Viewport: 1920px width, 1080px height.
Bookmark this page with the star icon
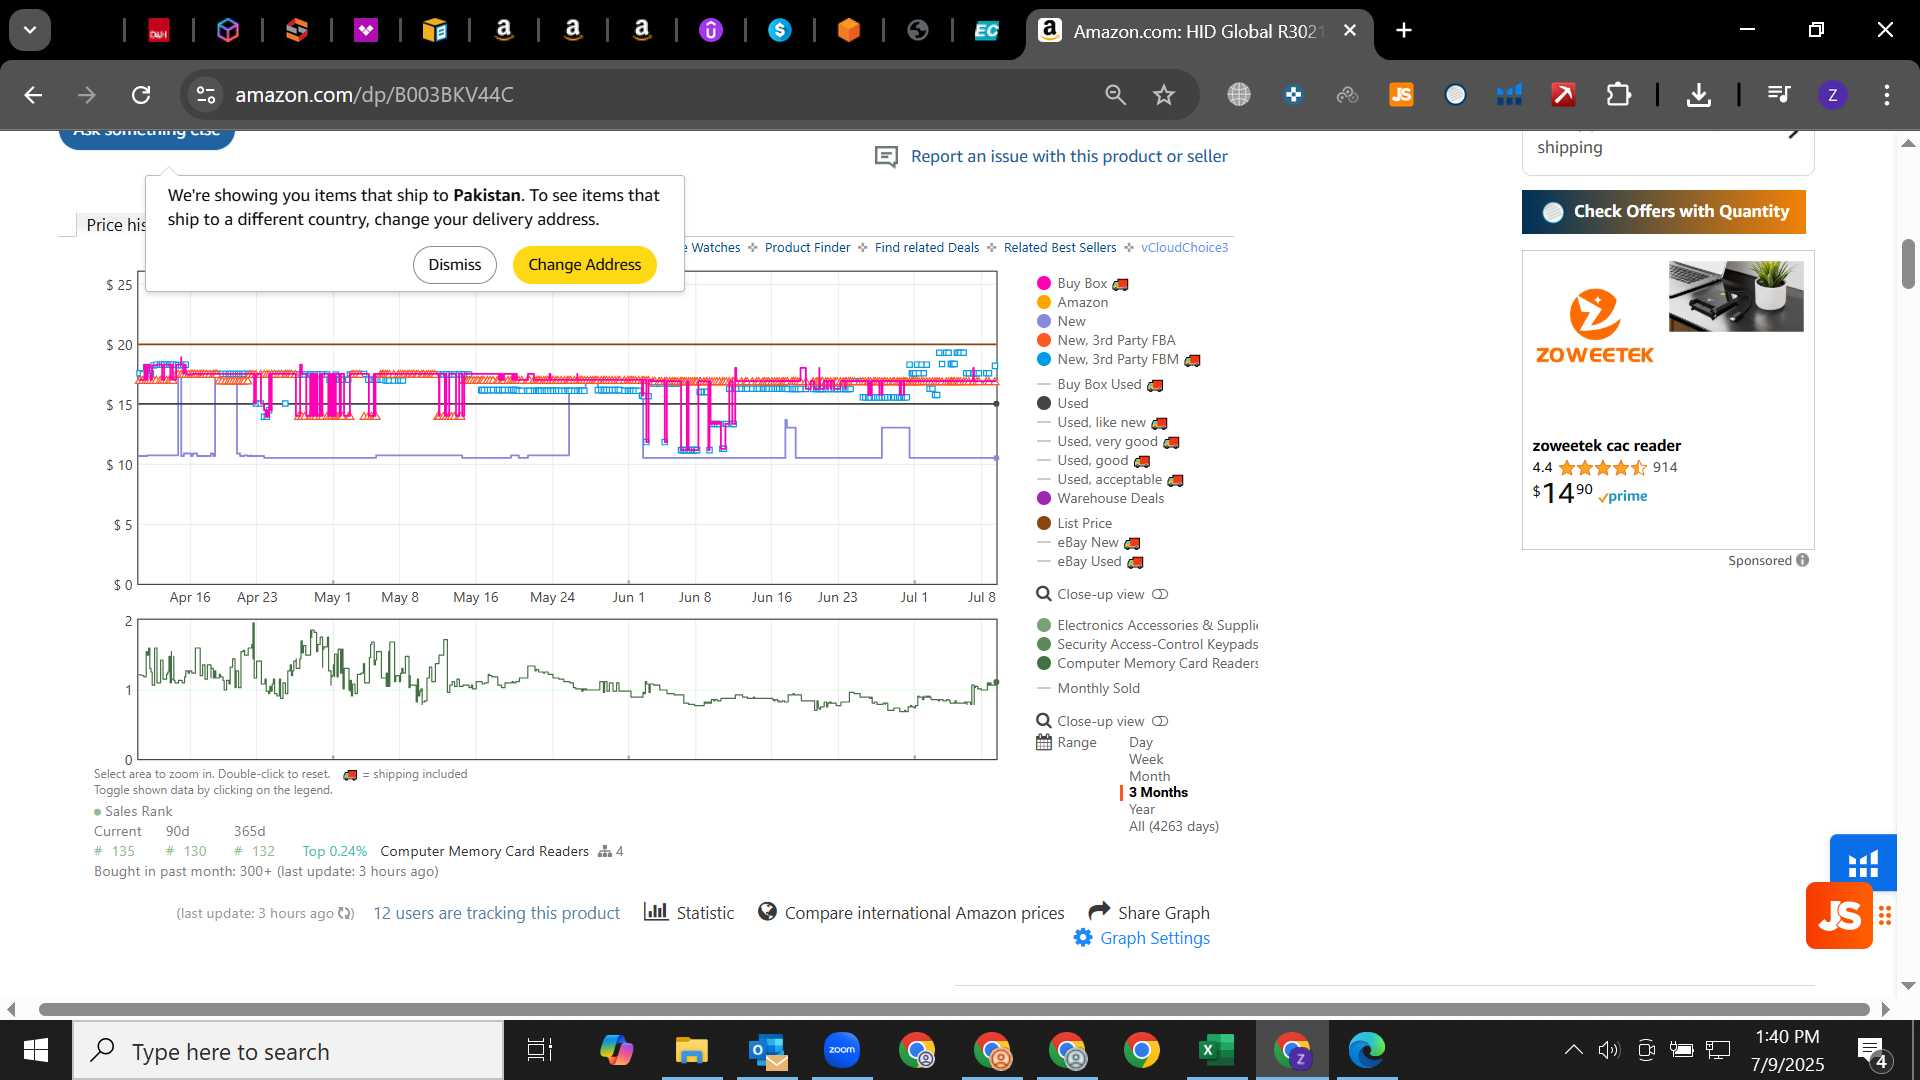[x=1164, y=95]
